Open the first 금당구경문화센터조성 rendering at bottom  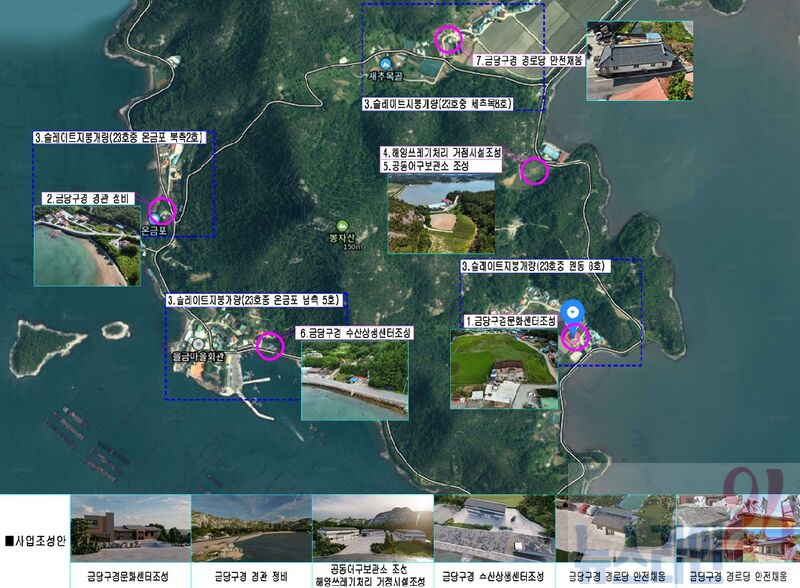pyautogui.click(x=130, y=531)
